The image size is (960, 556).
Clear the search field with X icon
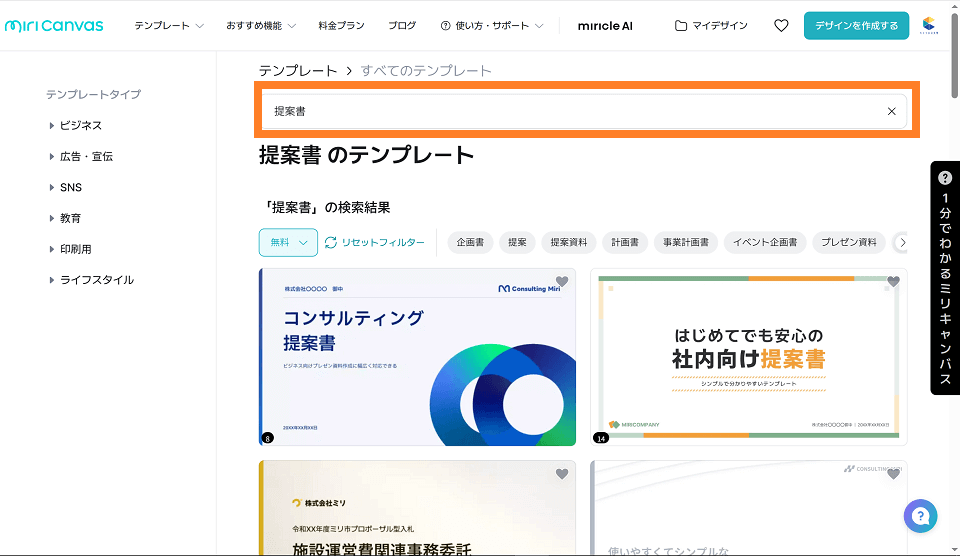click(x=891, y=111)
